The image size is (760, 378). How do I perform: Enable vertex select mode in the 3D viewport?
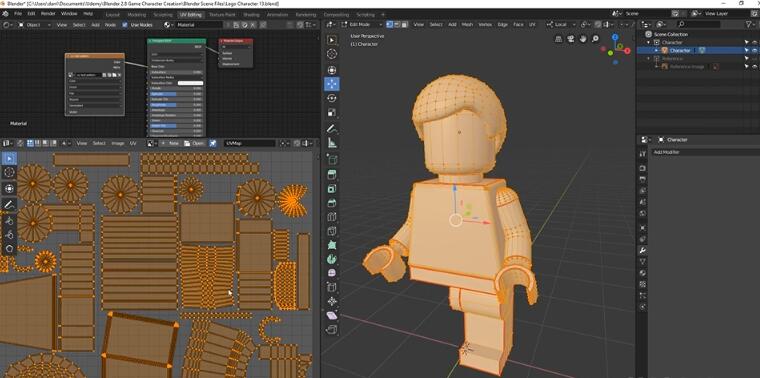(x=389, y=24)
